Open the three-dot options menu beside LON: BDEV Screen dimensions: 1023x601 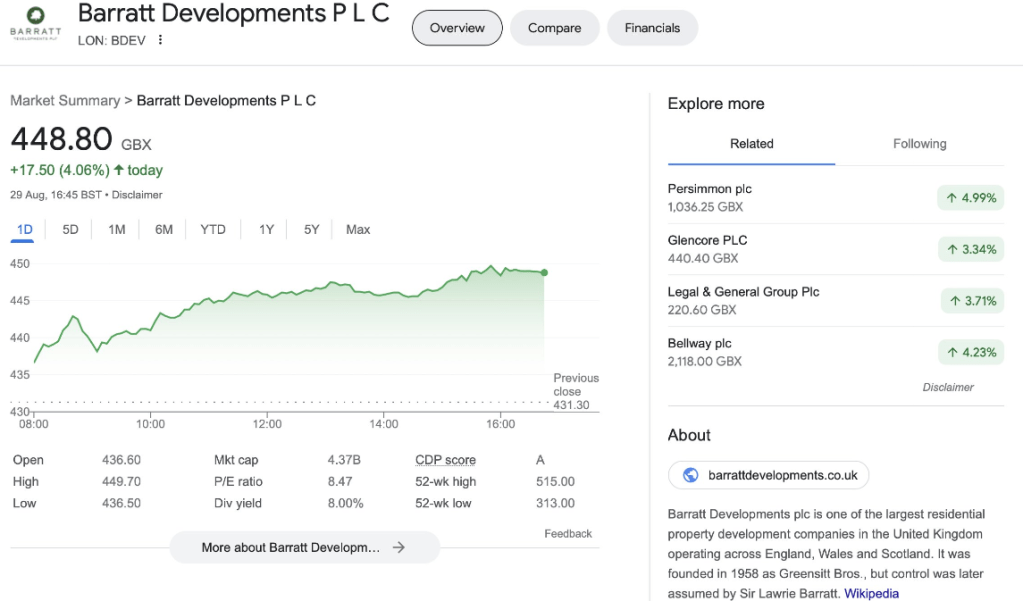pyautogui.click(x=160, y=40)
